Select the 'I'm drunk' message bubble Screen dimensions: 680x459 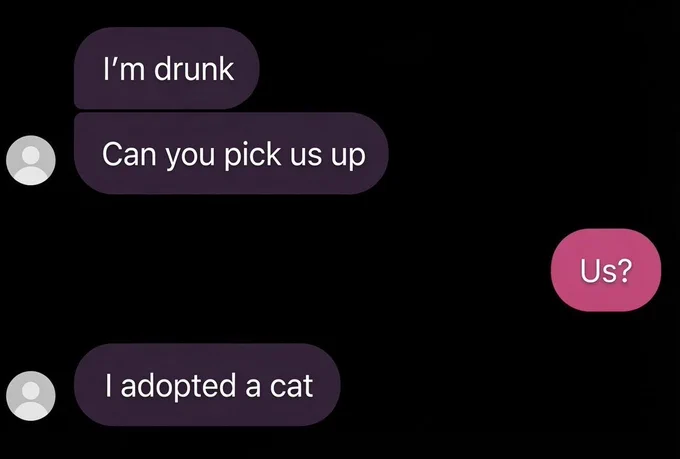click(x=167, y=68)
